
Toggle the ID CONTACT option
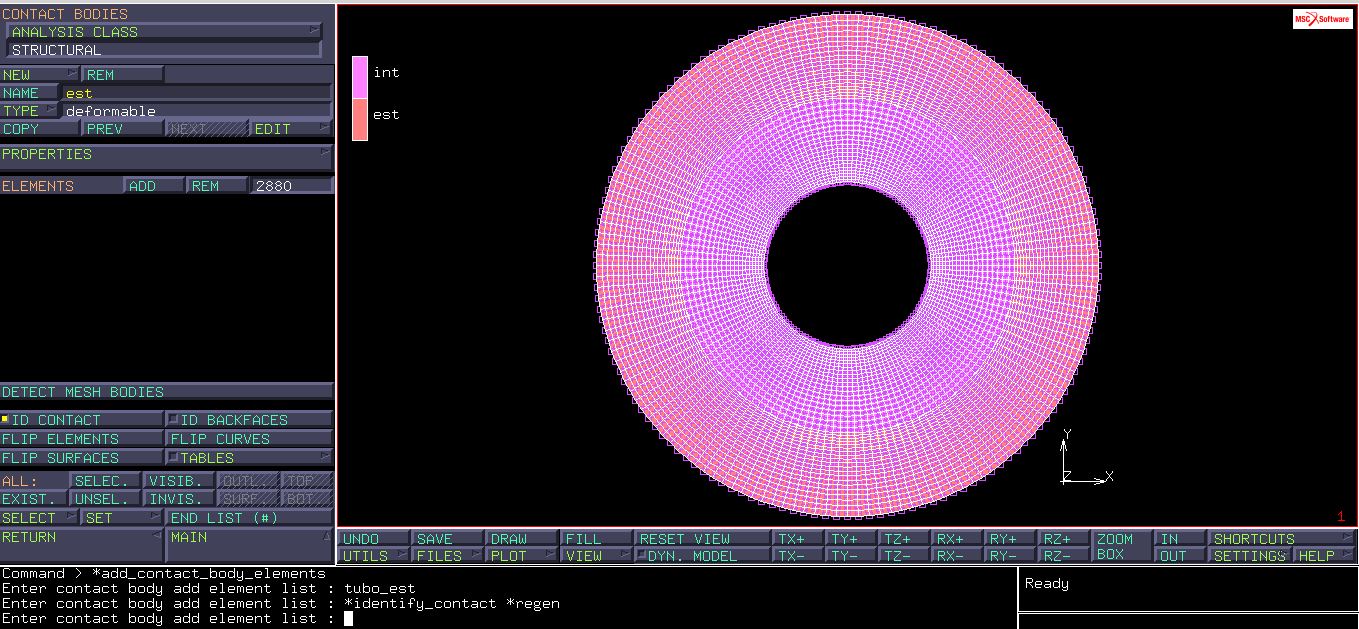[x=82, y=420]
